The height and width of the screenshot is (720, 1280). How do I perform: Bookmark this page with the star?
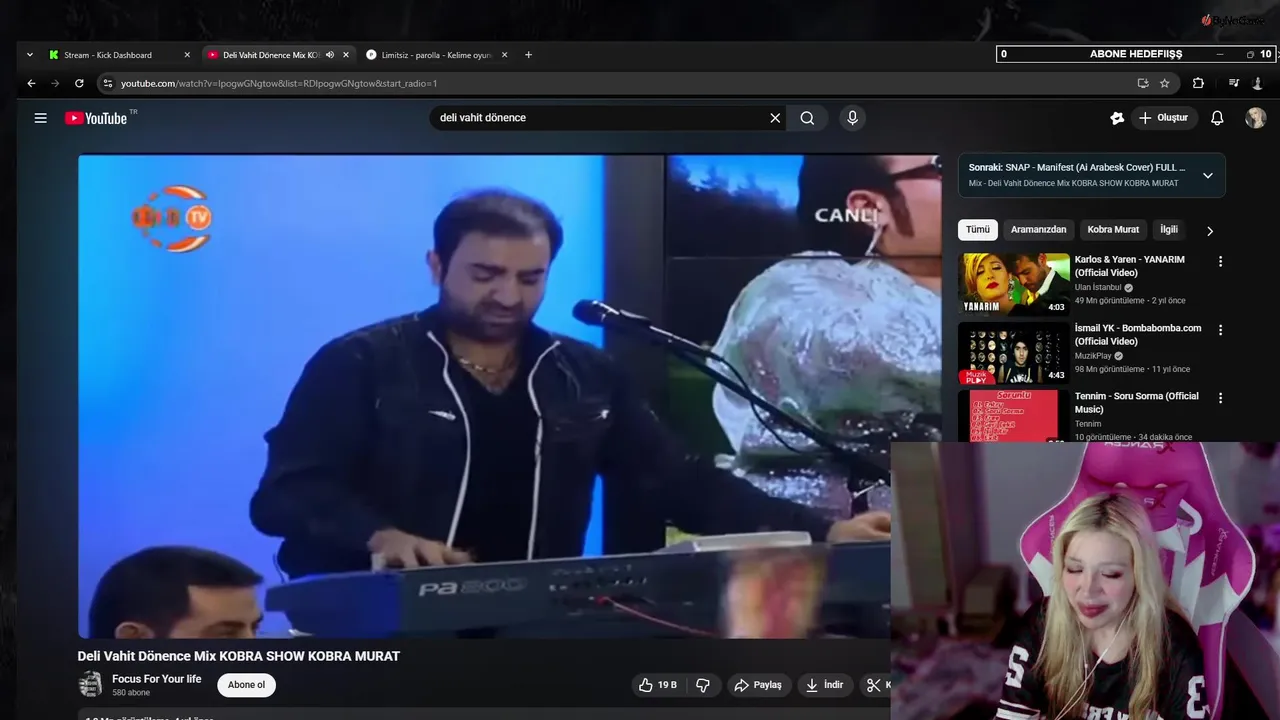(1165, 83)
